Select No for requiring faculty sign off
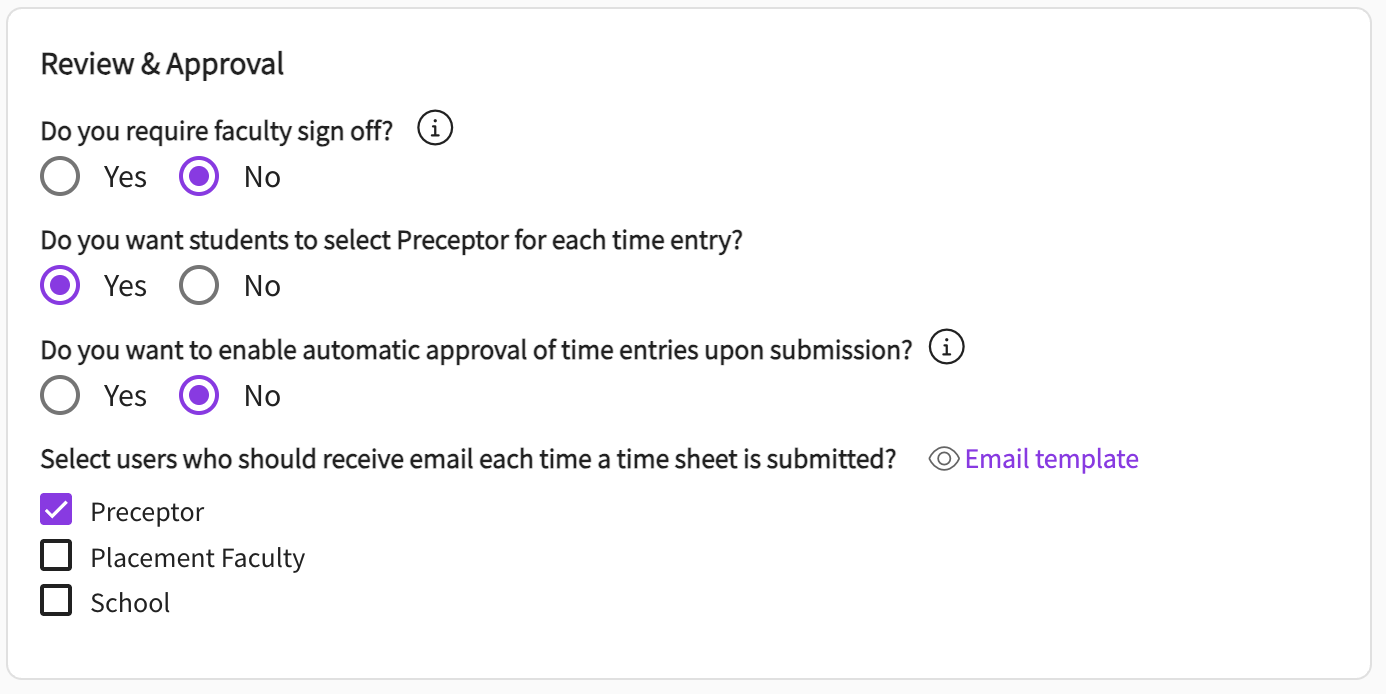This screenshot has height=694, width=1386. pos(199,177)
